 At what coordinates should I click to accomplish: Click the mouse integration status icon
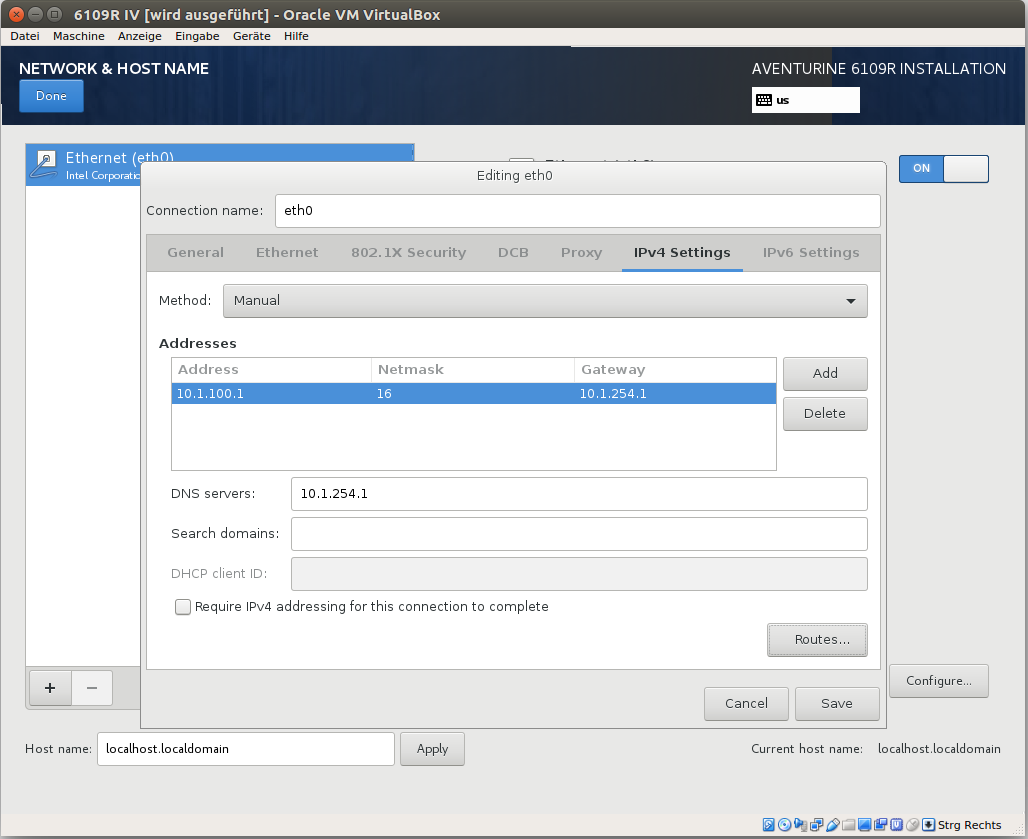pos(912,825)
